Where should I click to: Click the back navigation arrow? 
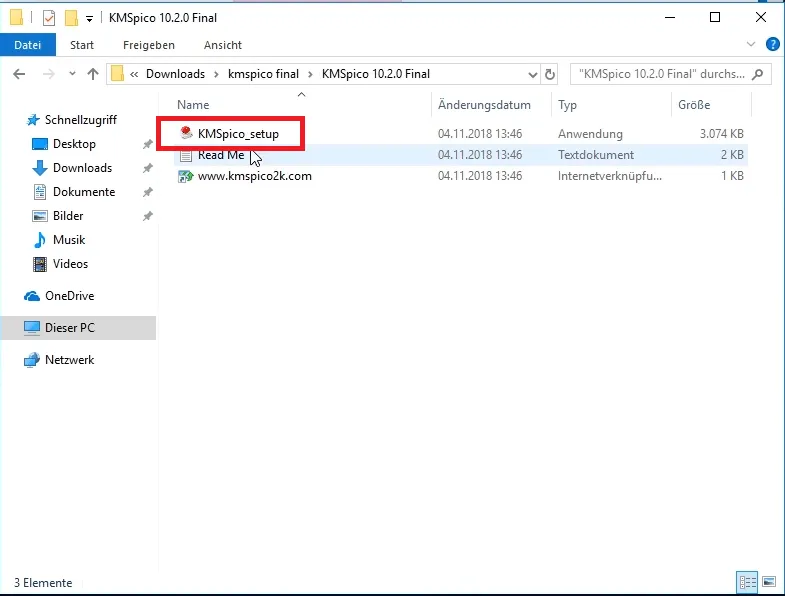[x=19, y=74]
